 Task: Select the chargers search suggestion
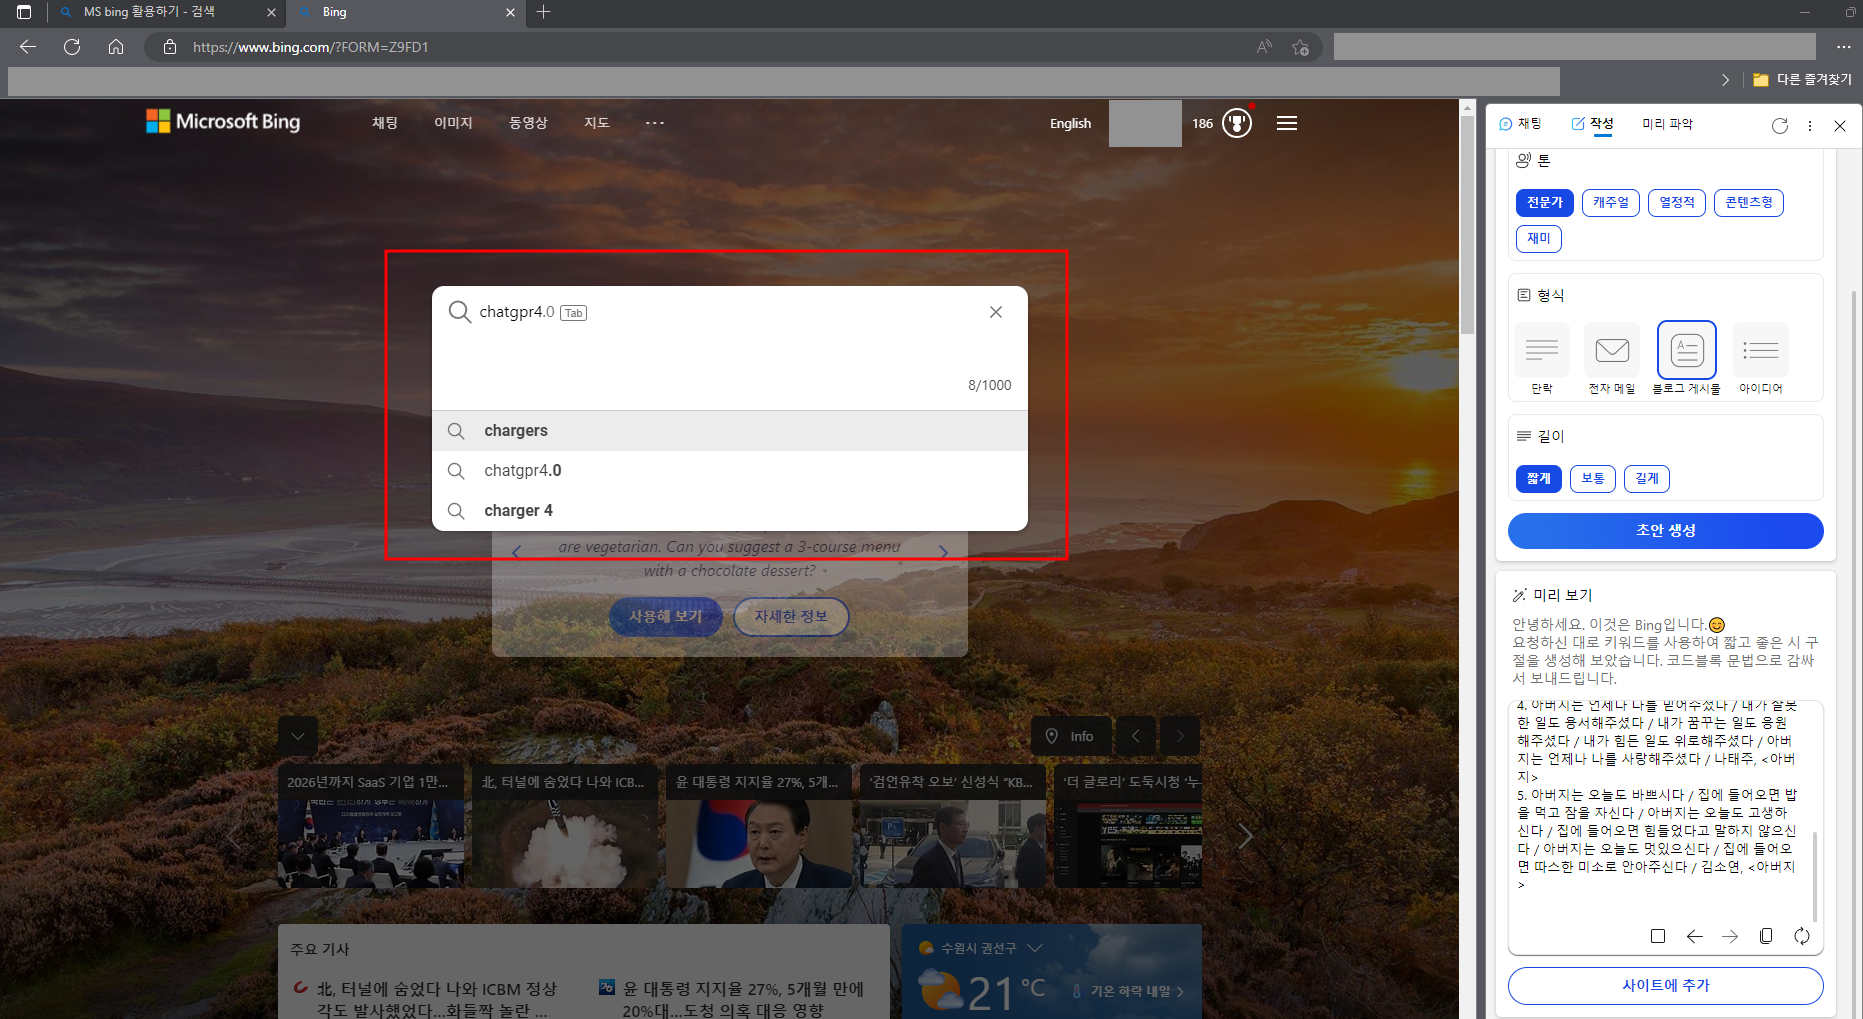(x=730, y=431)
